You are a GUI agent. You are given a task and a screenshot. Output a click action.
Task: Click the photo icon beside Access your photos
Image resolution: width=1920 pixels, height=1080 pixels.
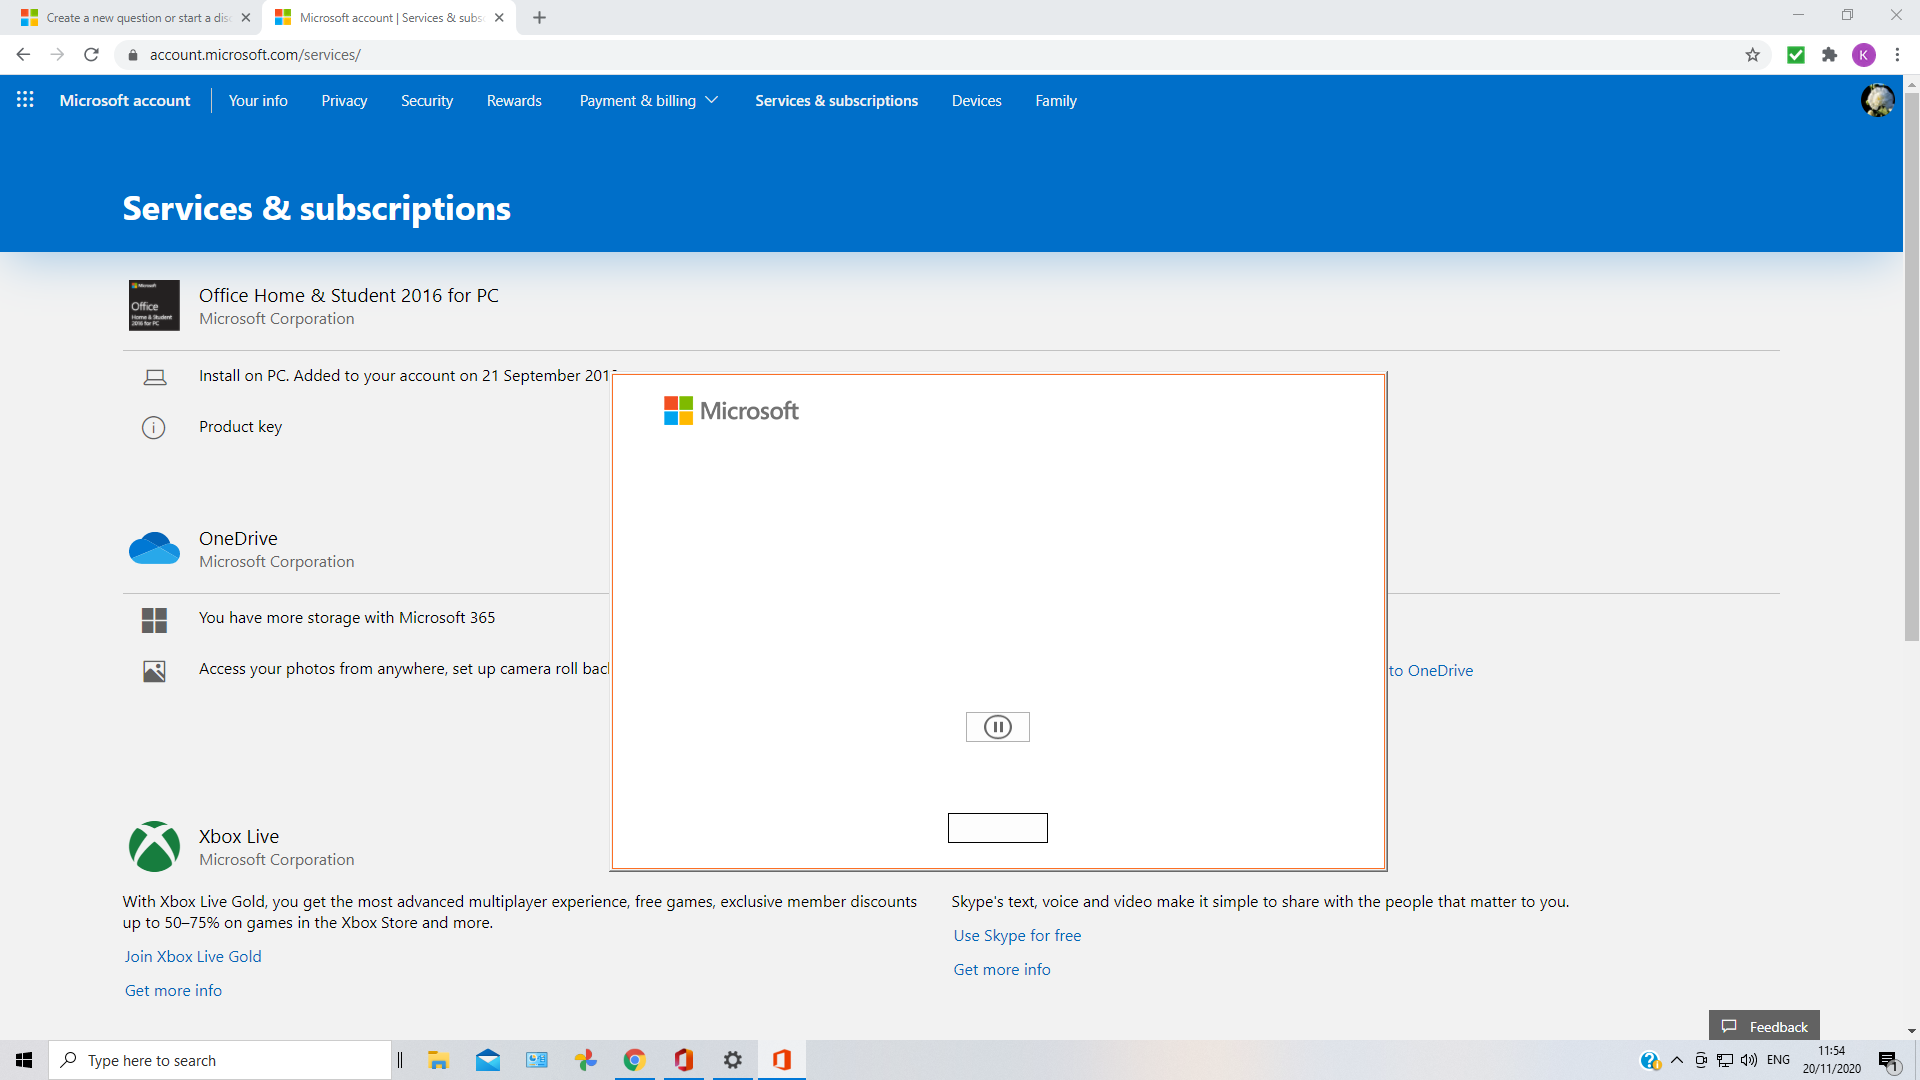tap(154, 671)
